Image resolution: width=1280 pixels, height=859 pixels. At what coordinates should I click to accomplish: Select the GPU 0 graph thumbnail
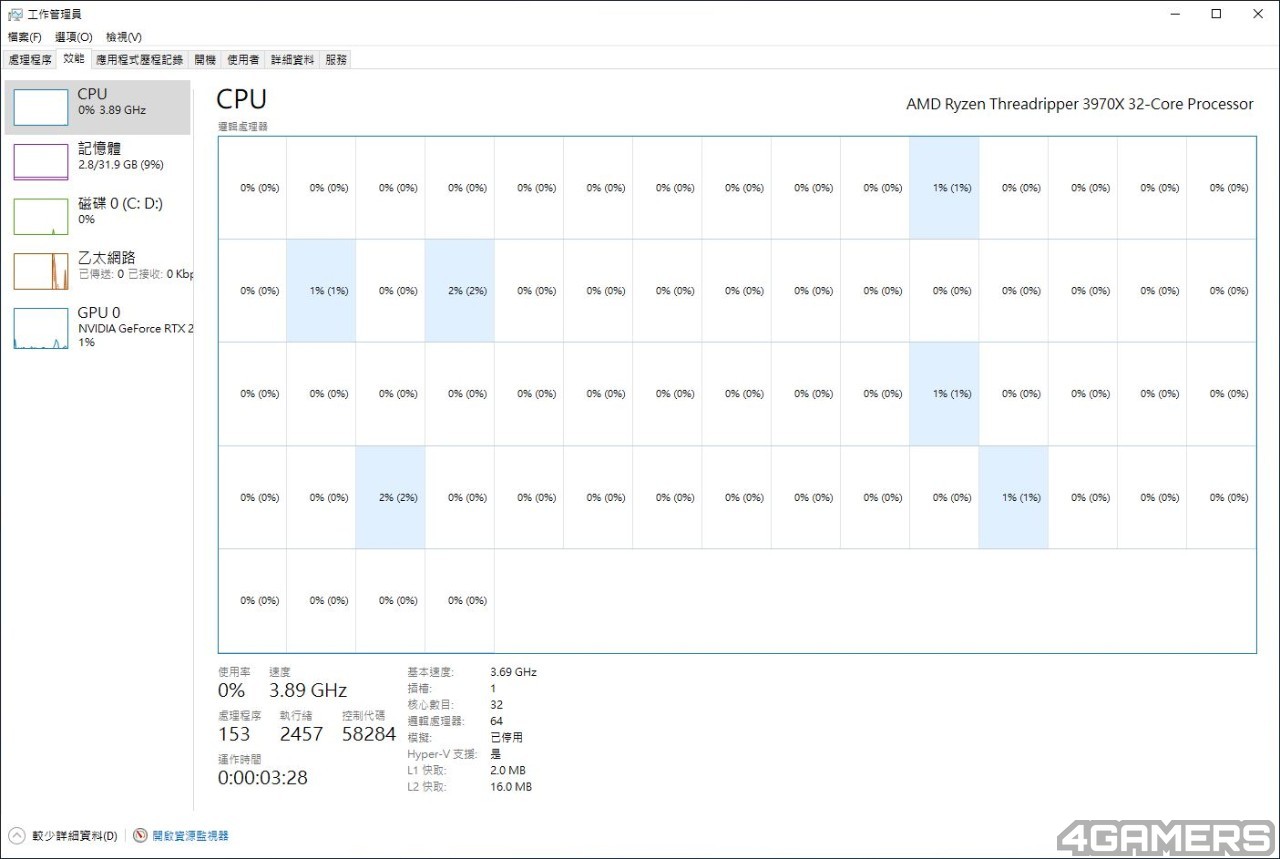tap(41, 328)
